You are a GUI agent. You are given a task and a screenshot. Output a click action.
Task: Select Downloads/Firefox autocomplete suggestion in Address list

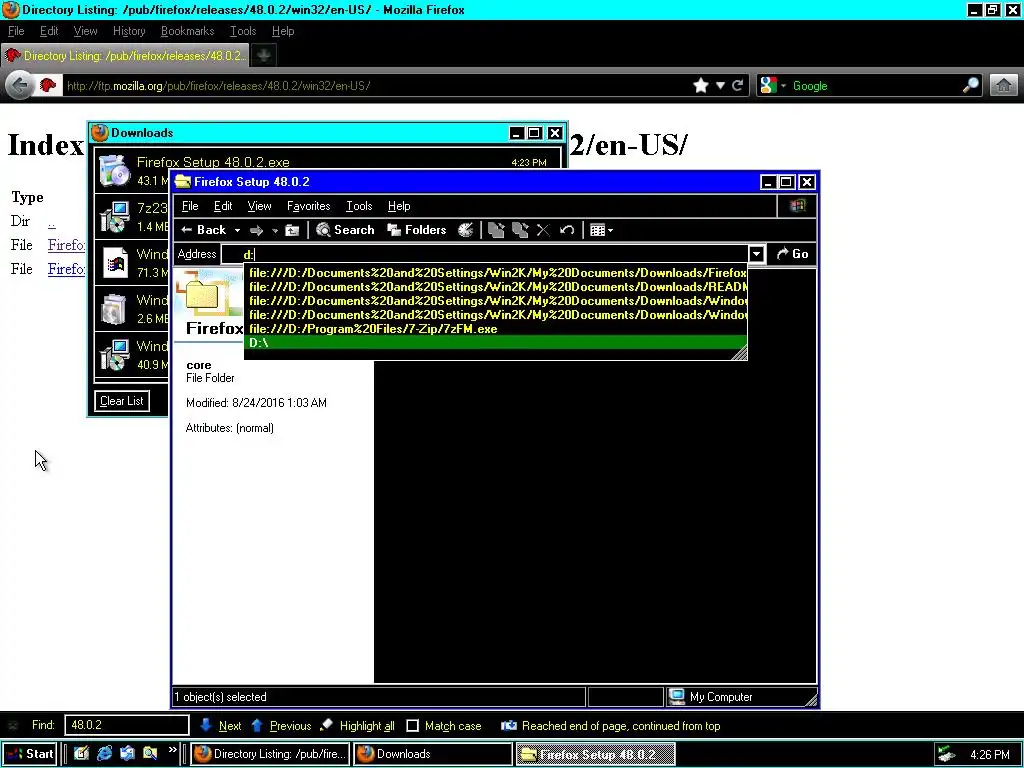tap(496, 273)
